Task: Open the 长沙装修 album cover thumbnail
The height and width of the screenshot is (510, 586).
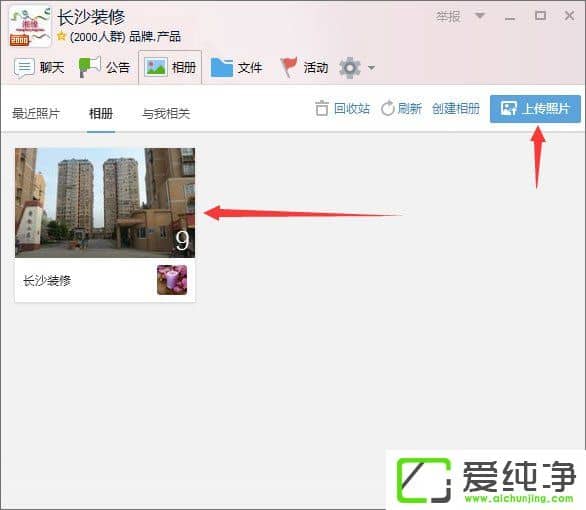Action: click(x=105, y=203)
